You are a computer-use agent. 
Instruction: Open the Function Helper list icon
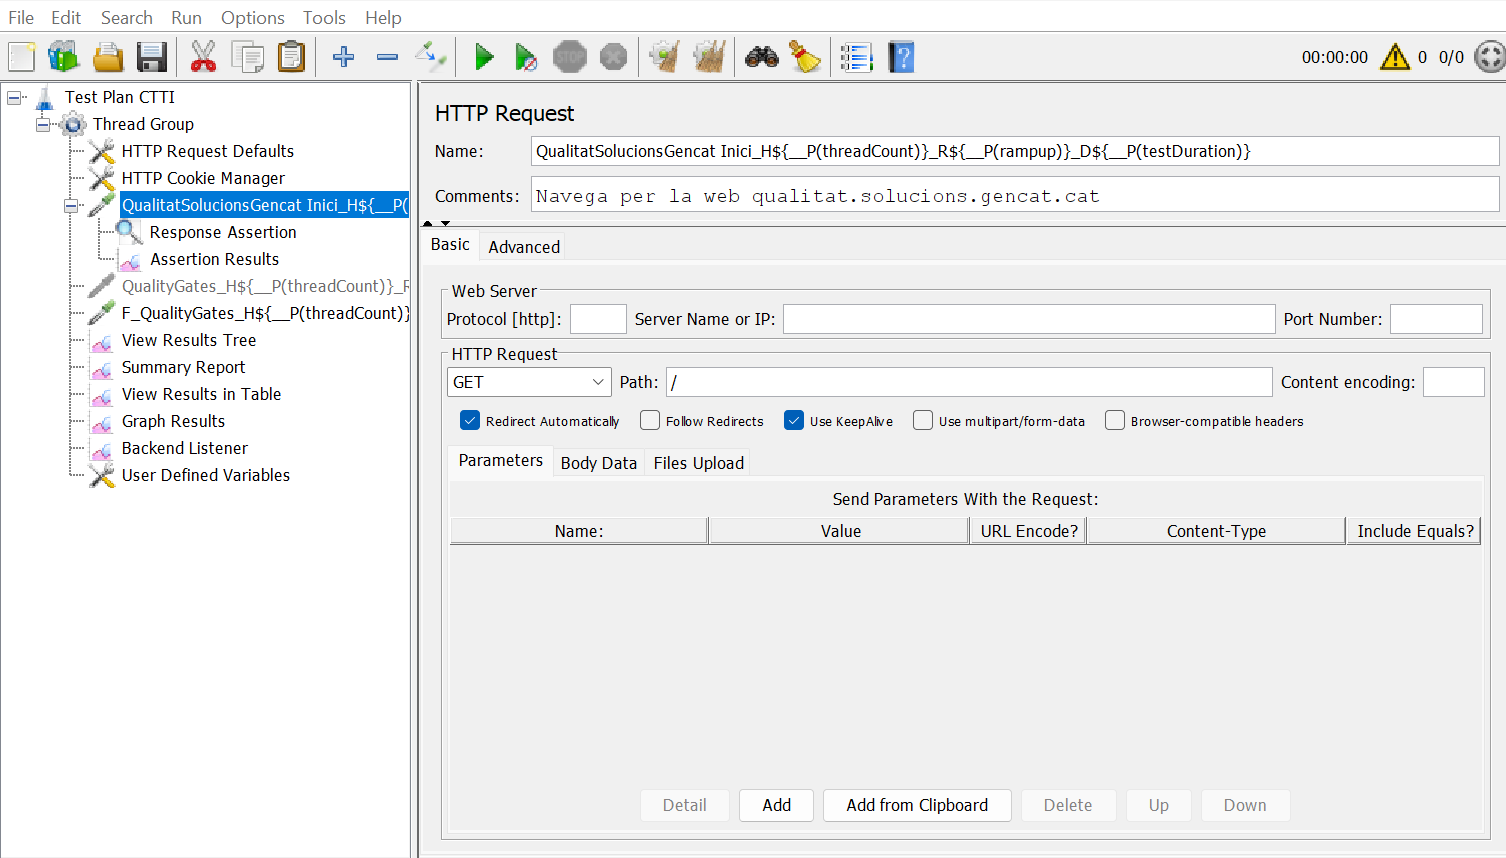coord(857,57)
